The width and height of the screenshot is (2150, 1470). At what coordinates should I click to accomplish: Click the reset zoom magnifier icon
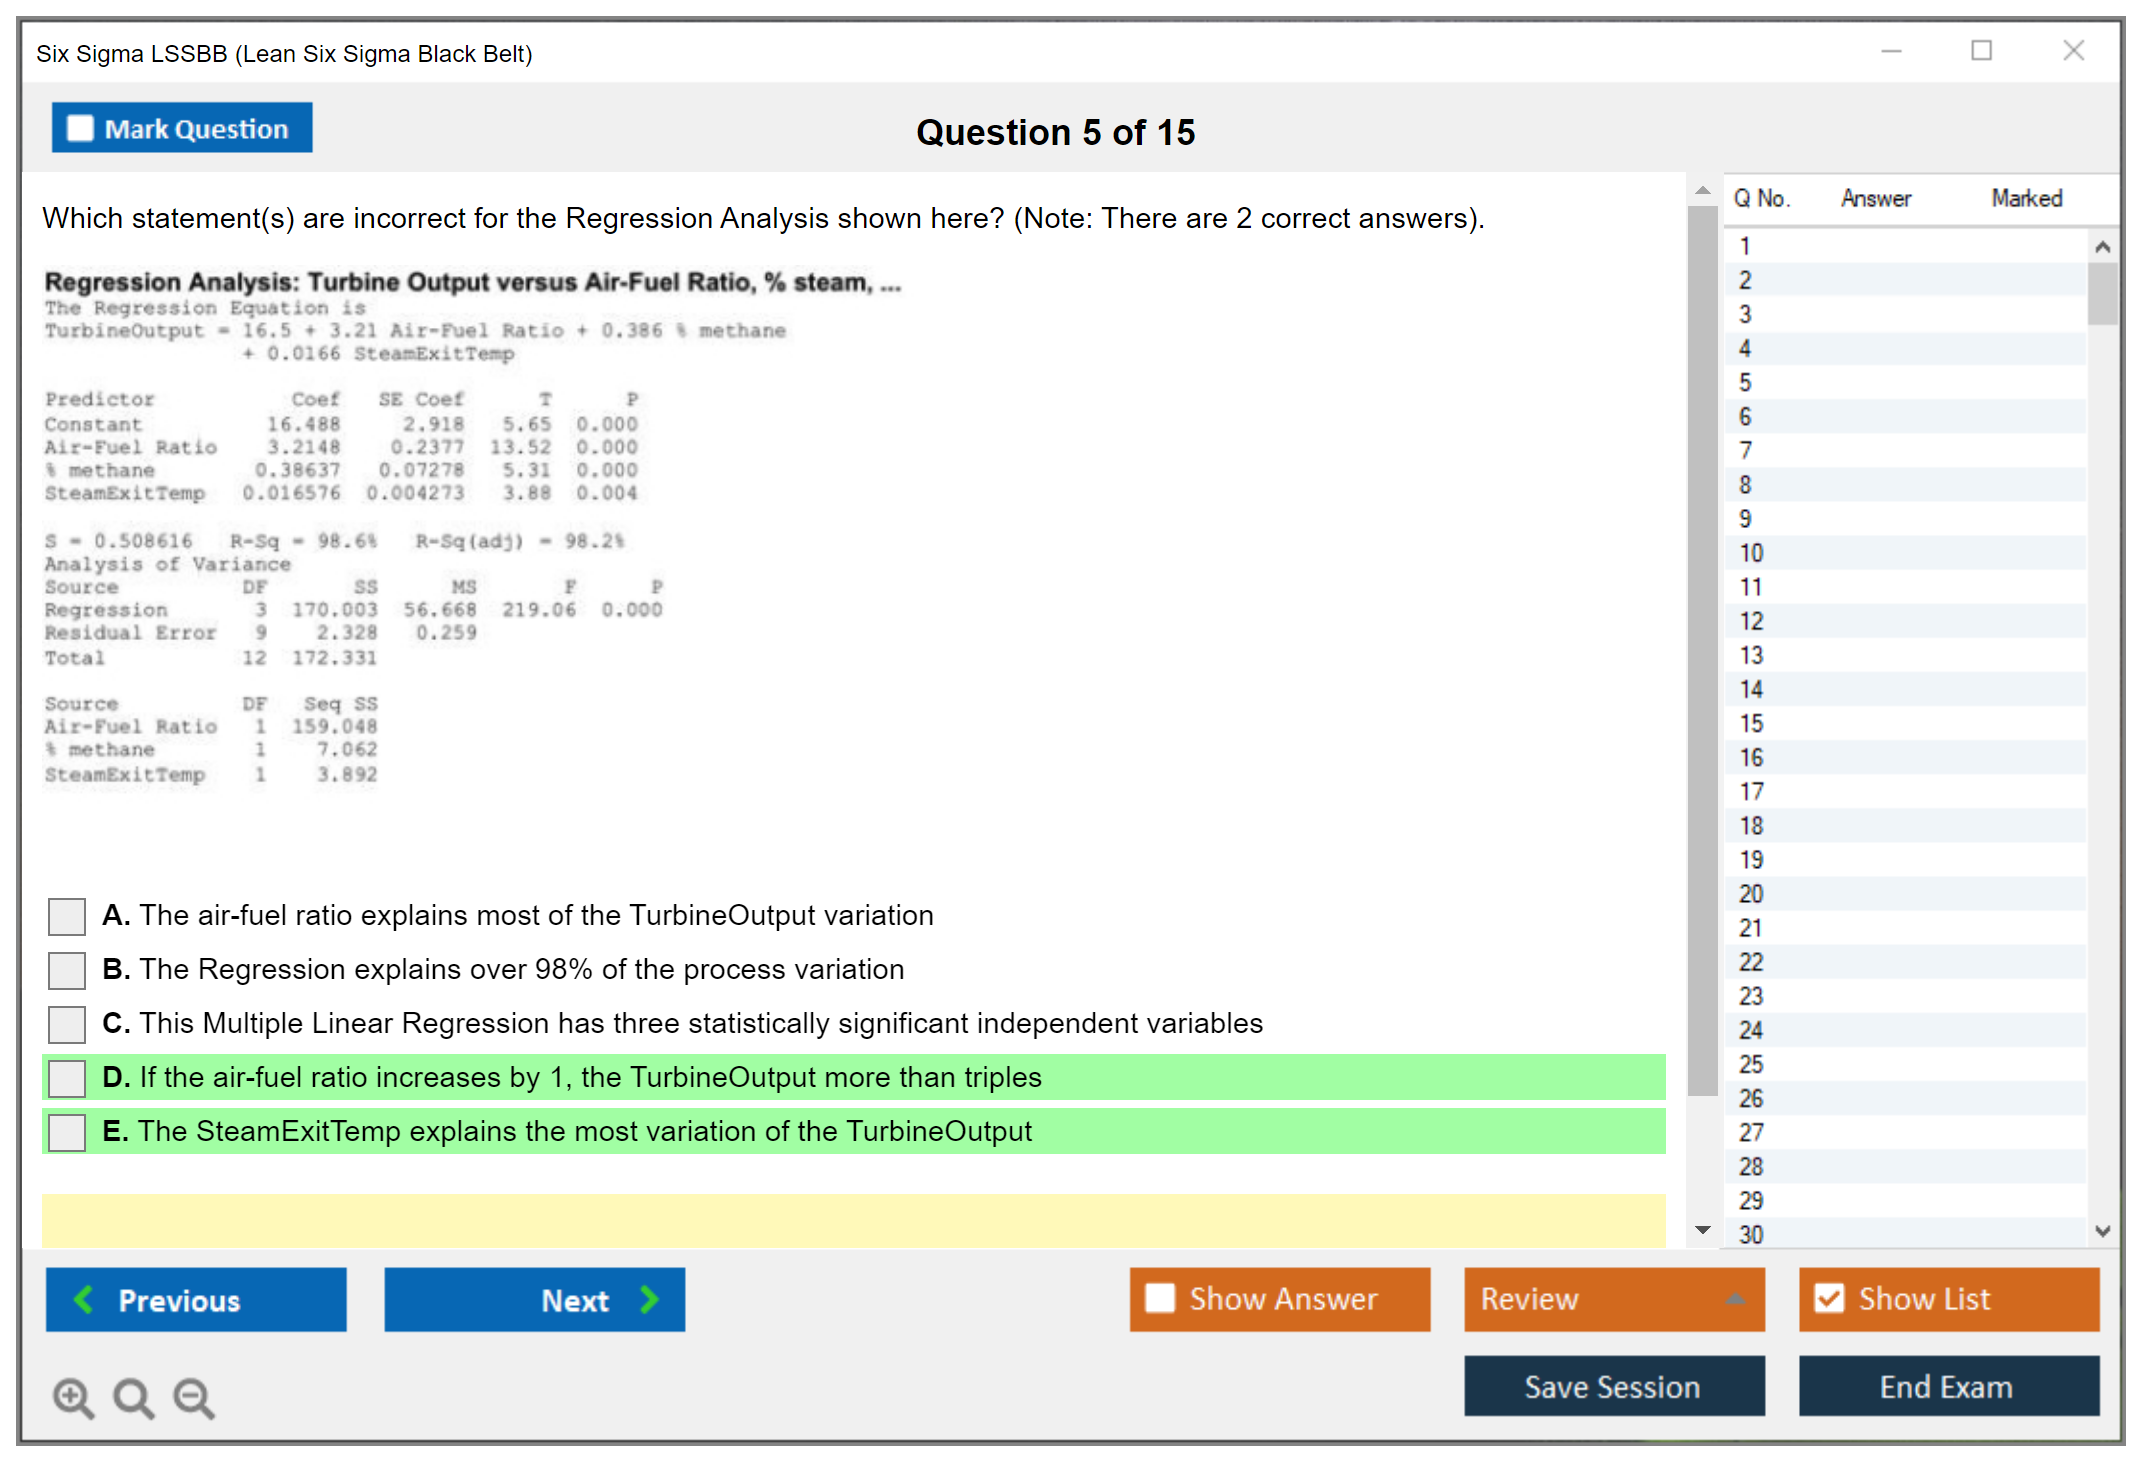[x=133, y=1397]
